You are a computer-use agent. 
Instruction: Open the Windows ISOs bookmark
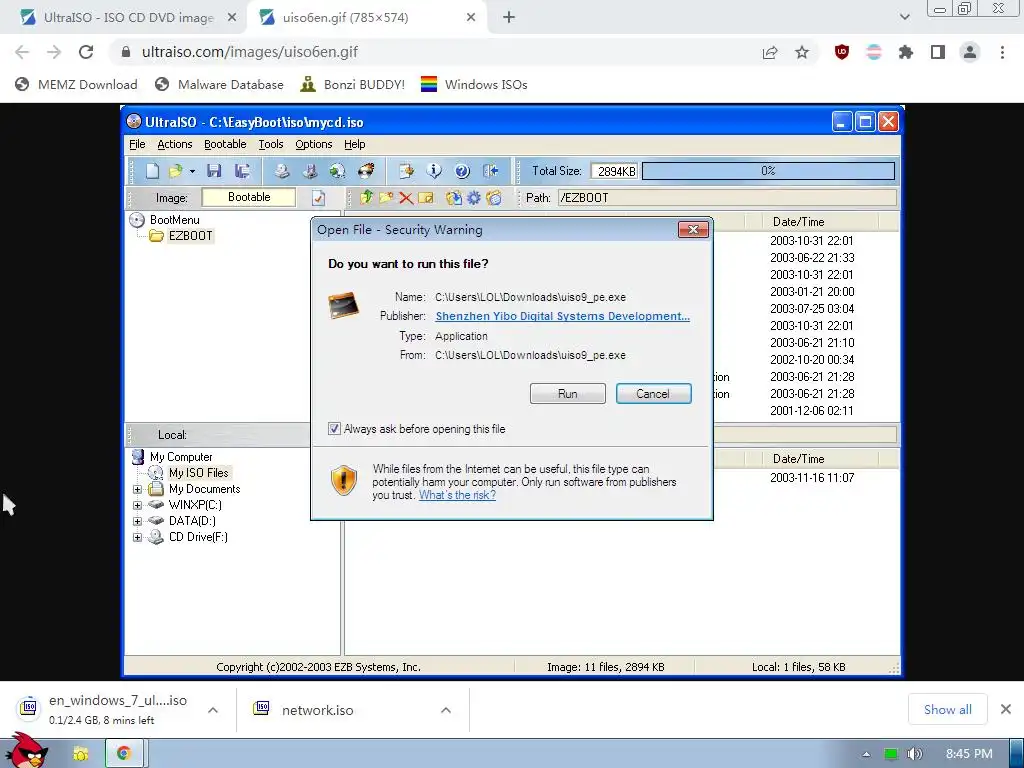tap(473, 84)
